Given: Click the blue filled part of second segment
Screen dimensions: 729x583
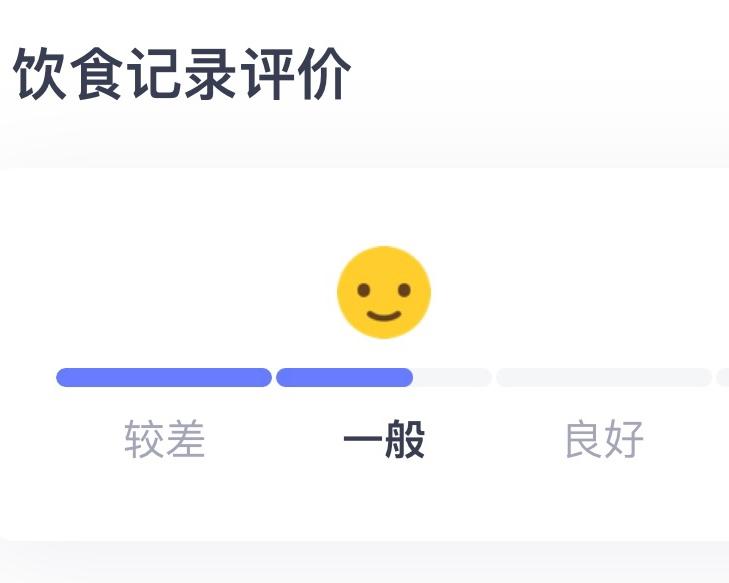Looking at the screenshot, I should (x=344, y=377).
